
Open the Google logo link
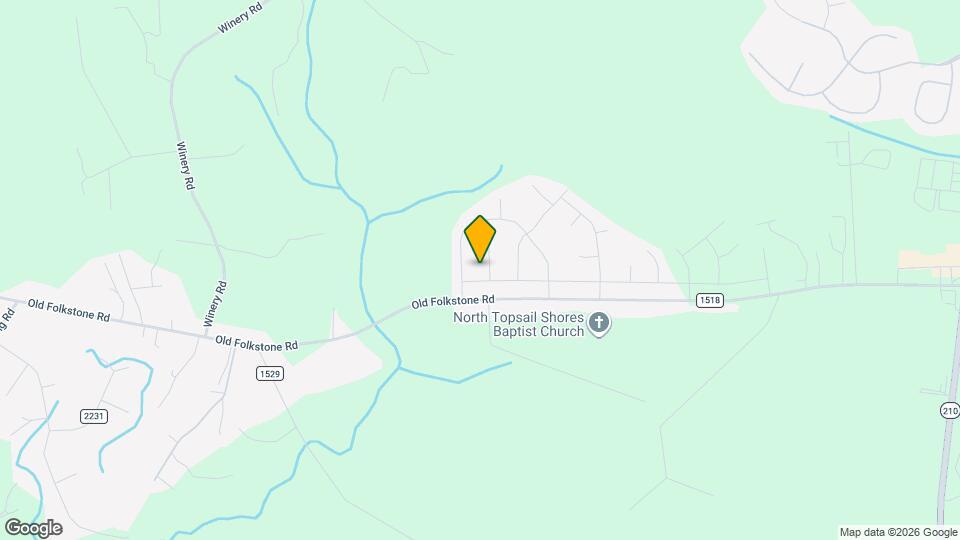point(34,528)
